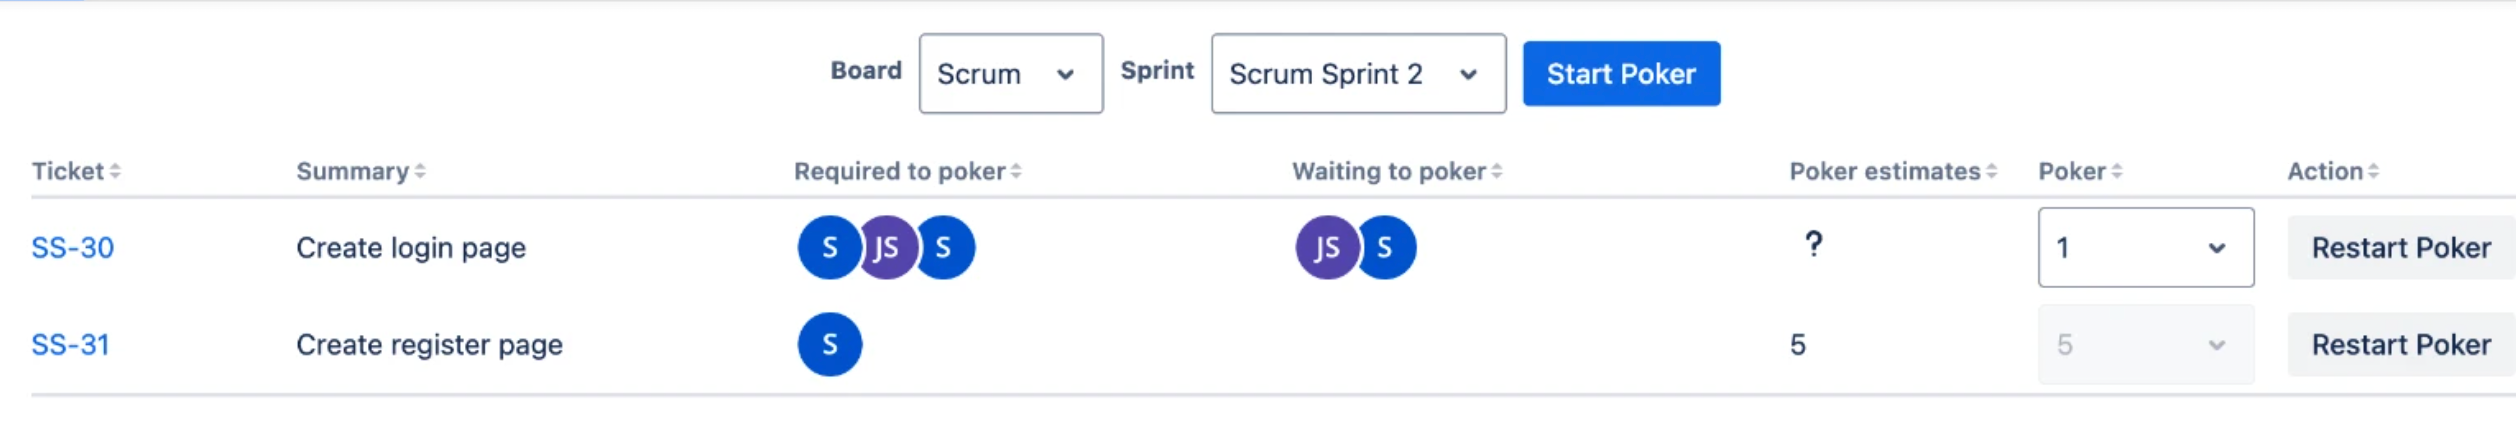Sort by Poker estimates column
2516x426 pixels.
[1893, 171]
